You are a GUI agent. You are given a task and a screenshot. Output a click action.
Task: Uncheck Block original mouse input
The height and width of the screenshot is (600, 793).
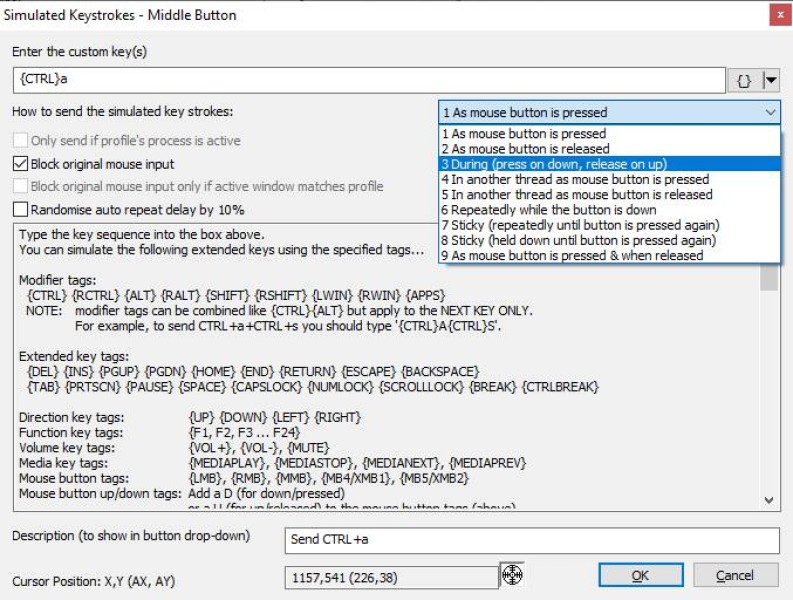(21, 164)
